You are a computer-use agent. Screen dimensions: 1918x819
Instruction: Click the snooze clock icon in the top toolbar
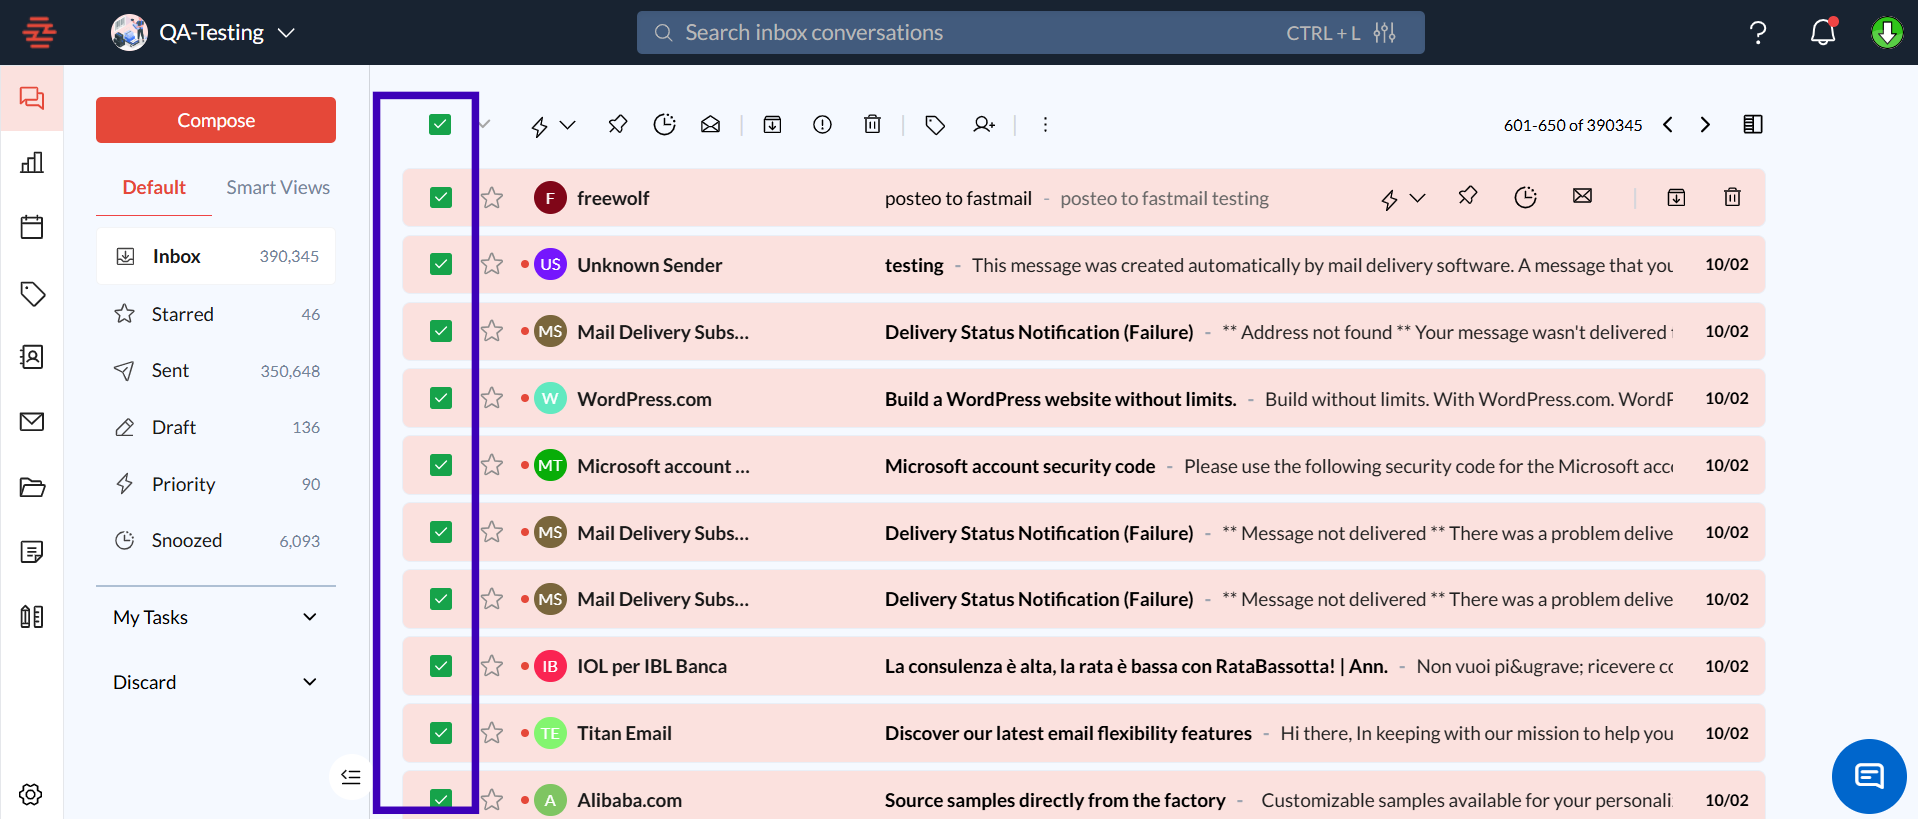[664, 124]
